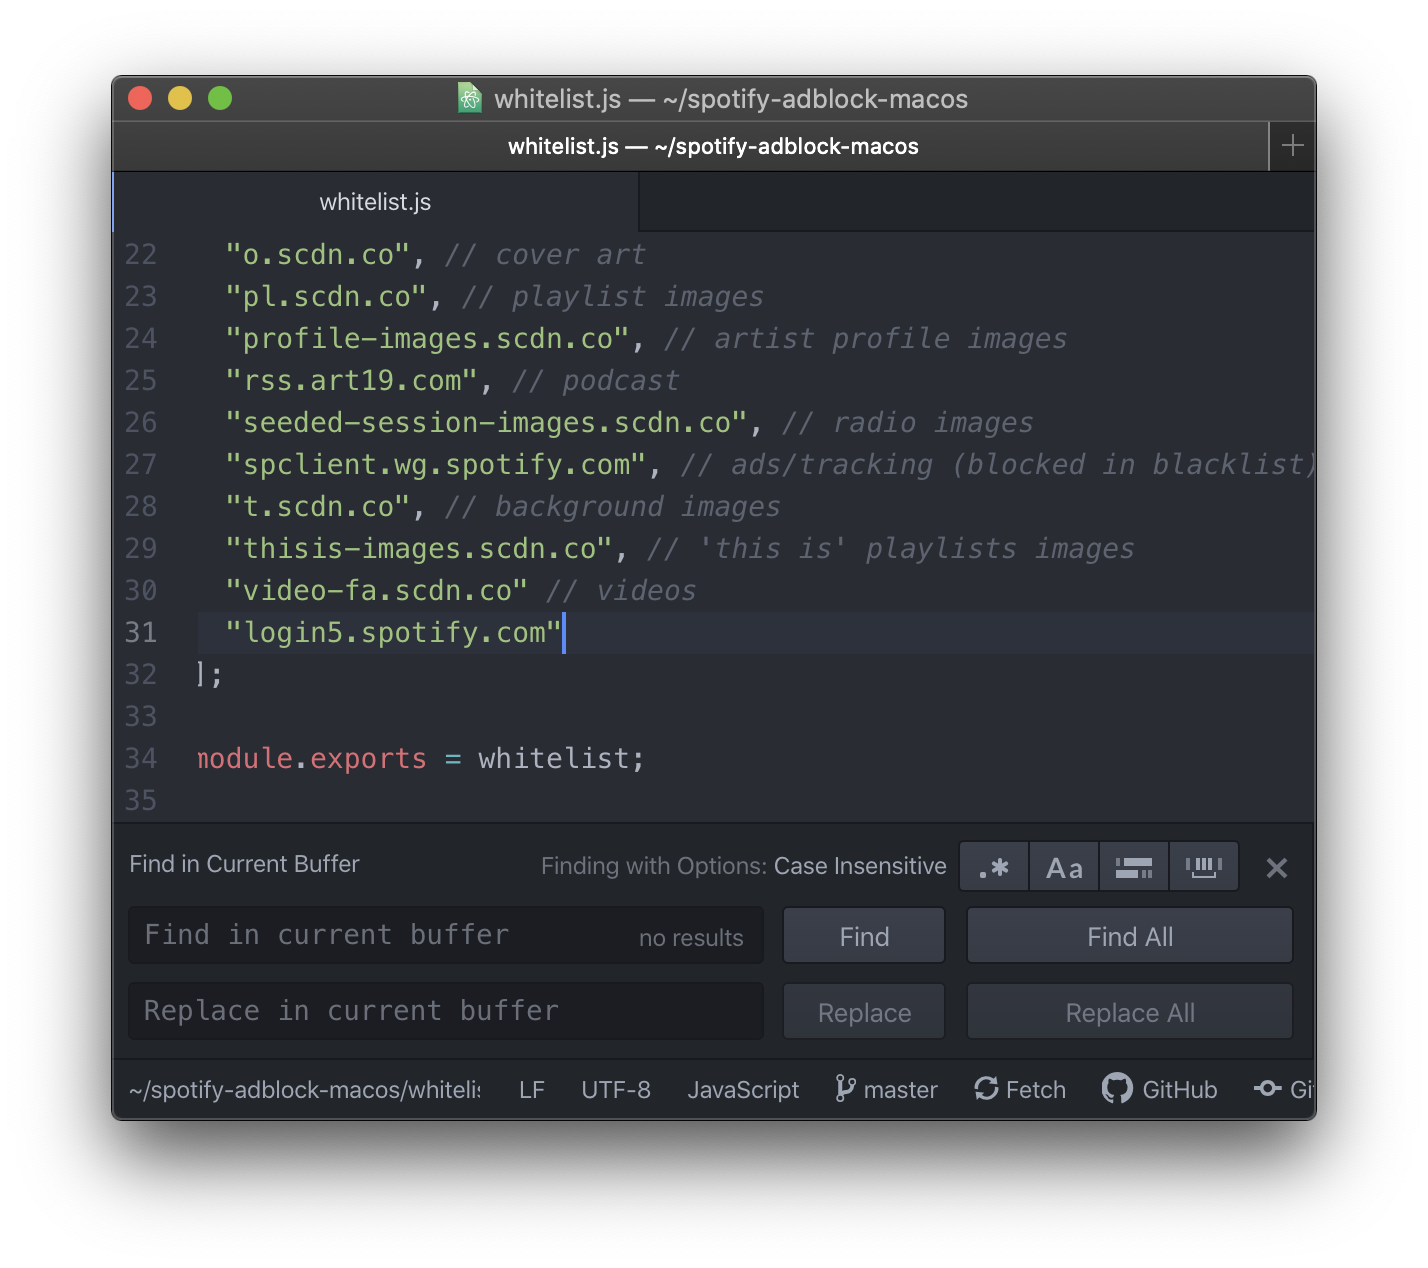Switch line endings by clicking LF

(x=531, y=1089)
